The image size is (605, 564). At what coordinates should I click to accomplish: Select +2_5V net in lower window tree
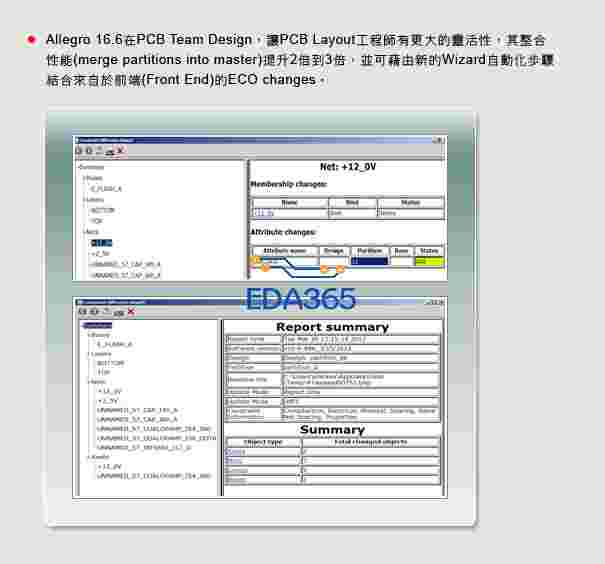(x=108, y=401)
